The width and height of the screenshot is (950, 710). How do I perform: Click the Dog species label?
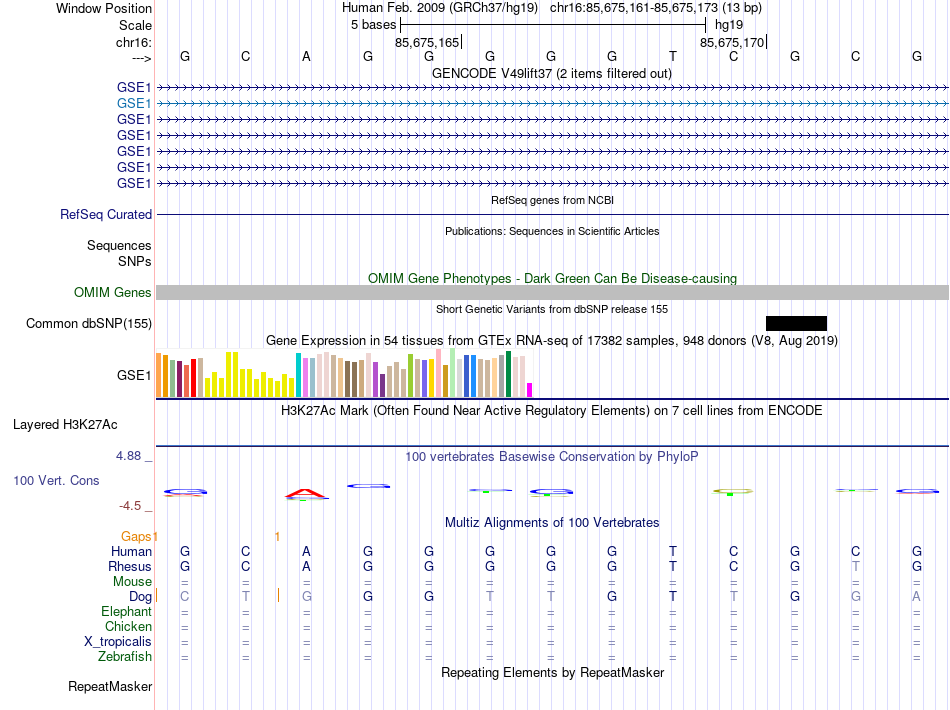141,597
